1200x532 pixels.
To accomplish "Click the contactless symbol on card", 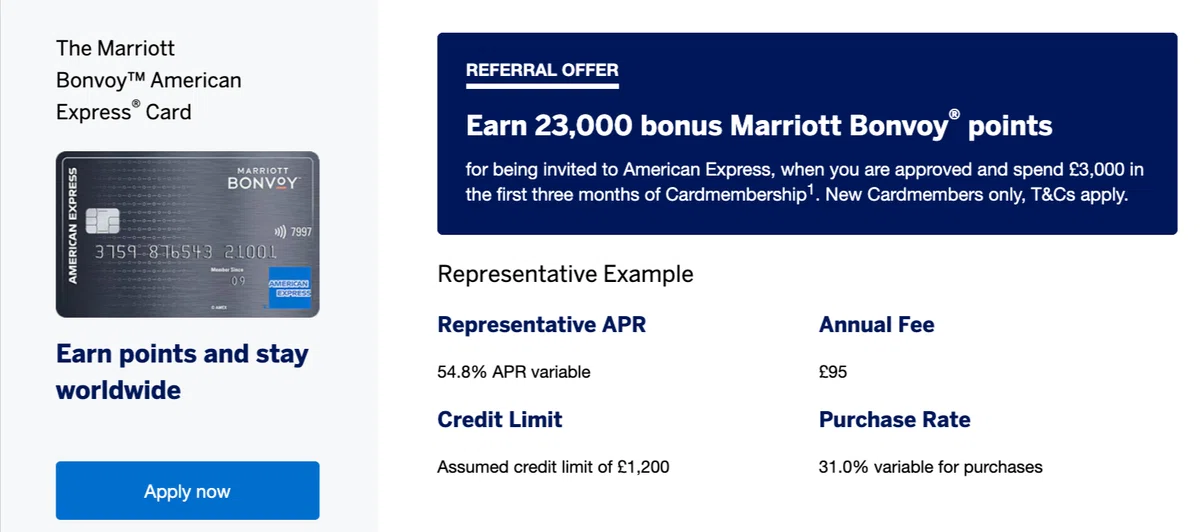I will click(280, 232).
